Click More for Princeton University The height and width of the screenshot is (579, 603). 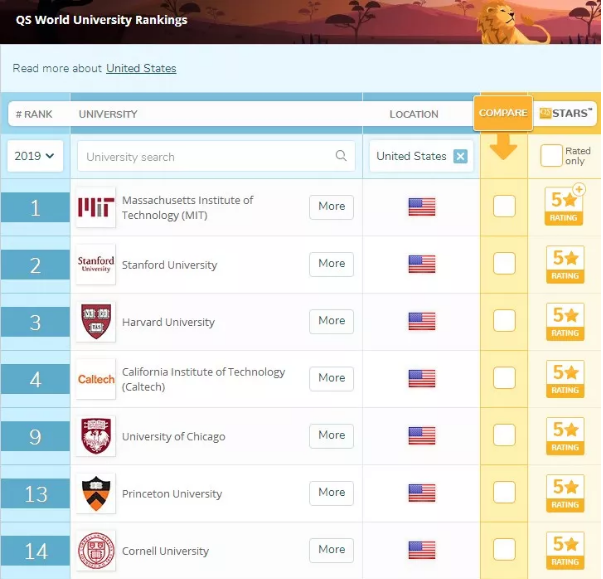[331, 493]
